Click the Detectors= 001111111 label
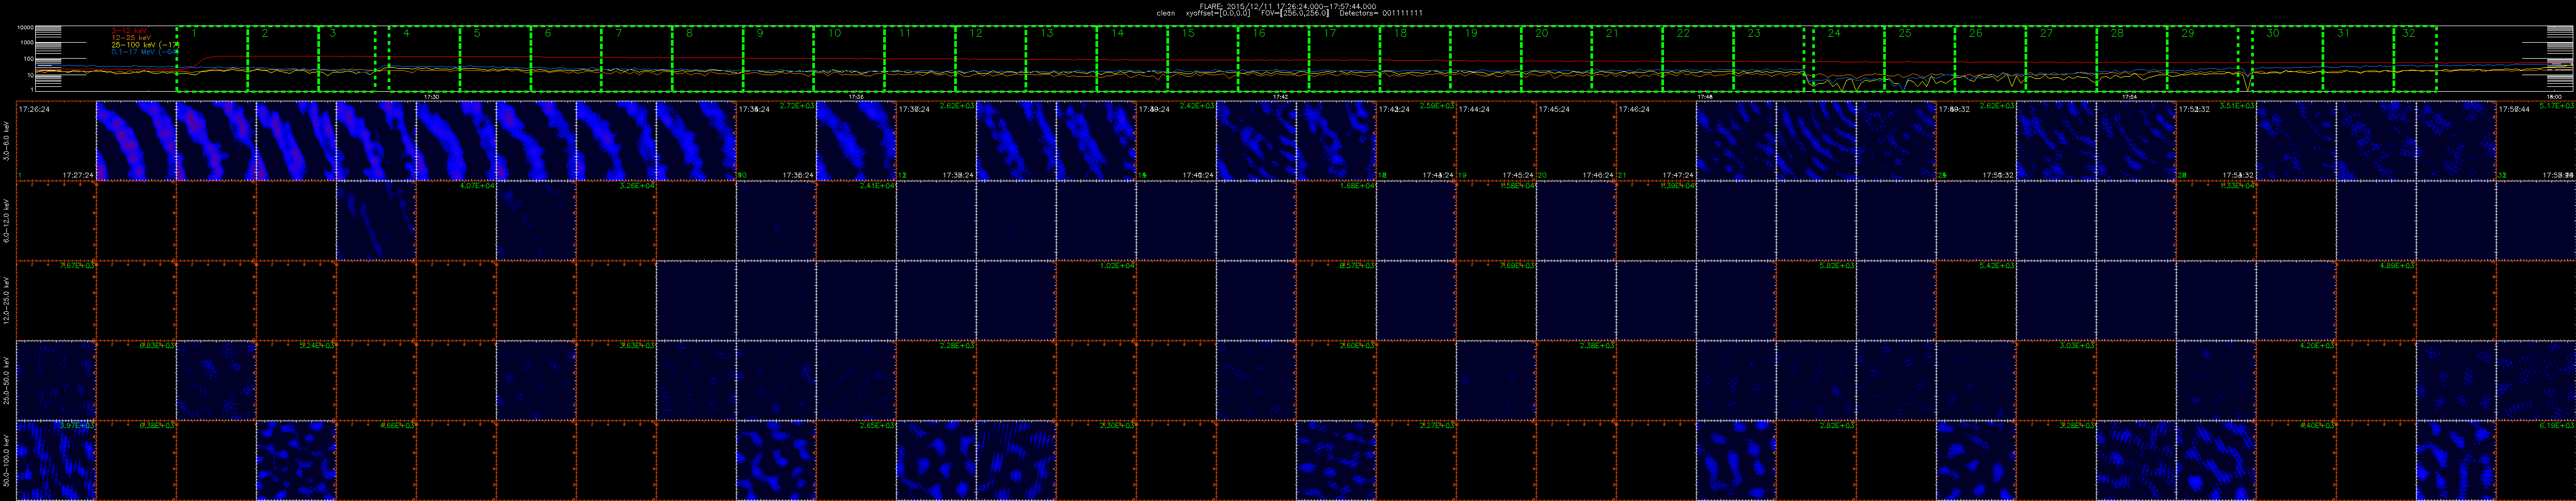Screen dimensions: 2576x501 [x=1380, y=13]
